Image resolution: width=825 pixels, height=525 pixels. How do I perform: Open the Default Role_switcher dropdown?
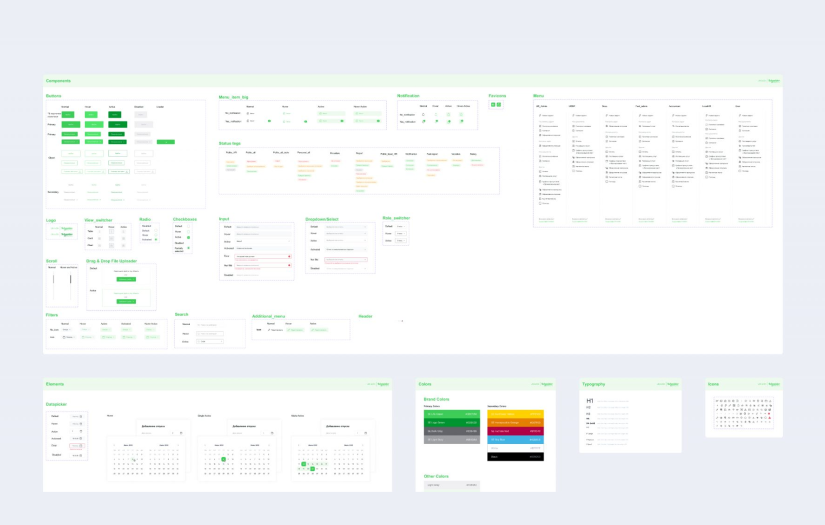401,226
